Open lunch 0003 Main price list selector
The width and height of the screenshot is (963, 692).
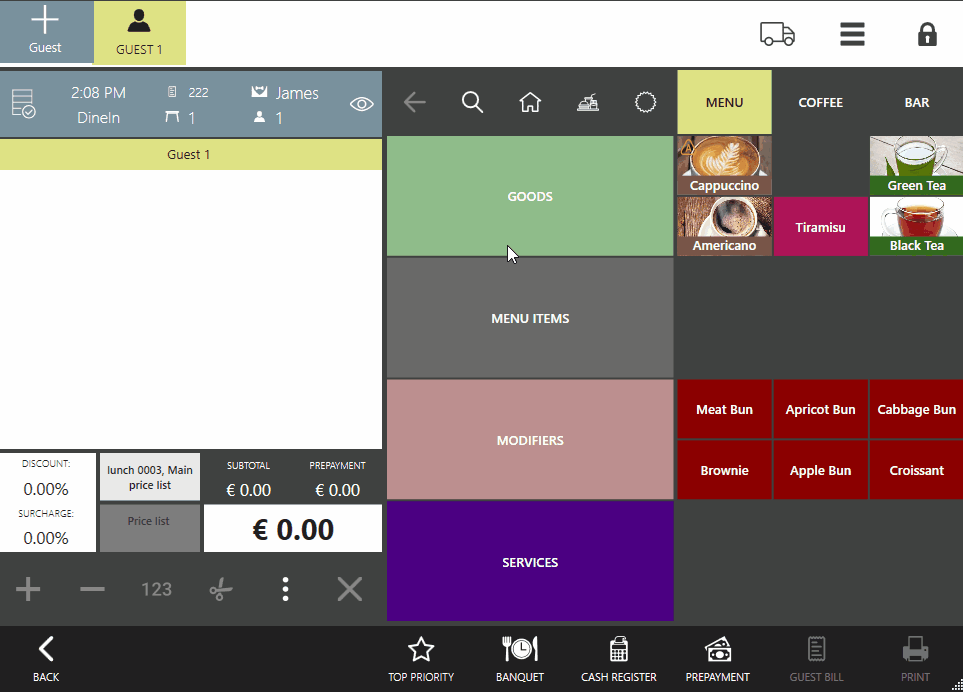(149, 477)
